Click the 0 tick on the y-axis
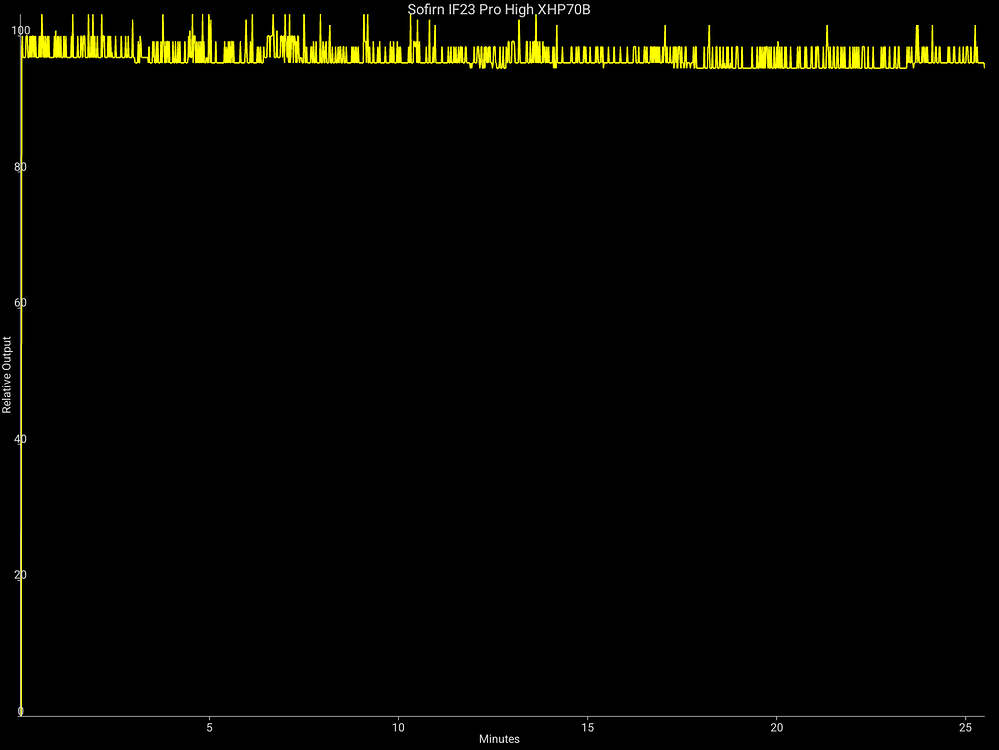Screen dimensions: 999x750 point(20,711)
